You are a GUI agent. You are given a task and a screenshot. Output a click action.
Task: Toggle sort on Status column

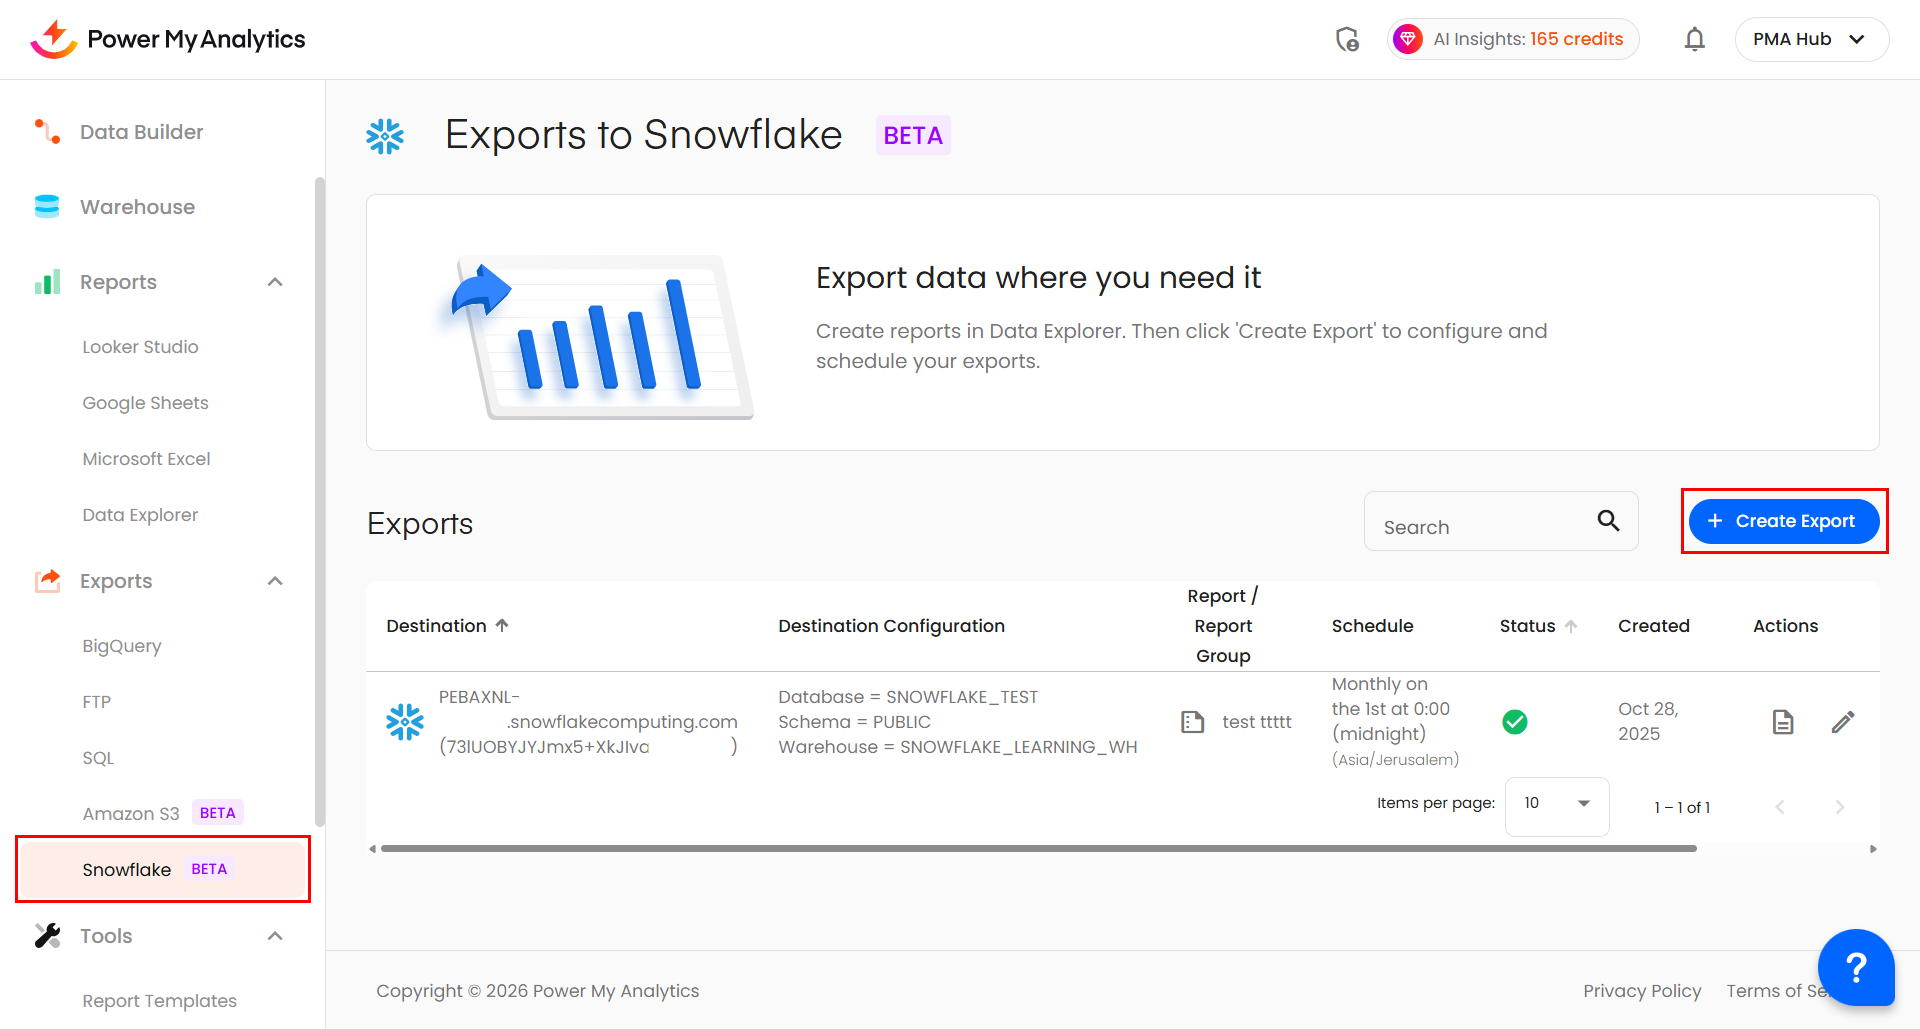tap(1571, 626)
